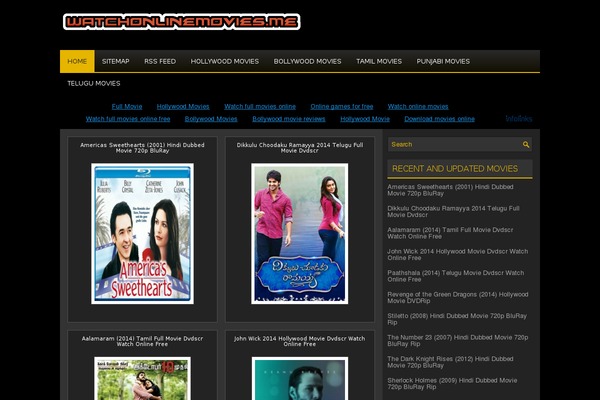Click John Wick 2014 card title
Viewport: 600px width, 400px height.
coord(300,341)
